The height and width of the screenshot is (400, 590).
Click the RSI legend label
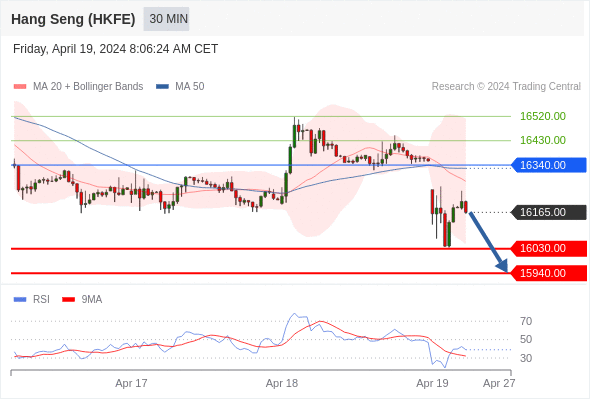[41, 300]
